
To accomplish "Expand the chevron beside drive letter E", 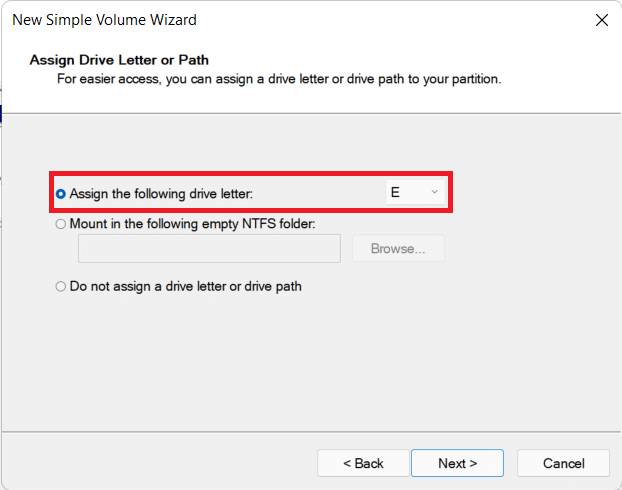I will [x=434, y=192].
